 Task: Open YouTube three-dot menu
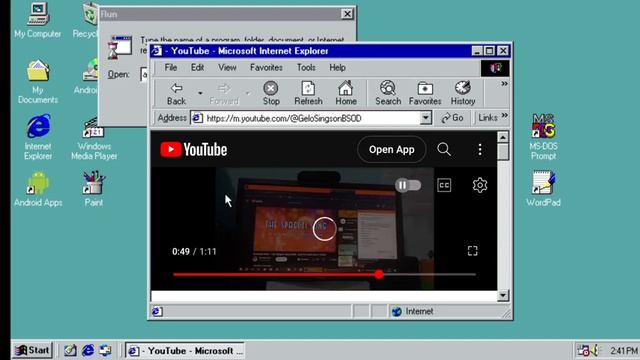tap(480, 149)
